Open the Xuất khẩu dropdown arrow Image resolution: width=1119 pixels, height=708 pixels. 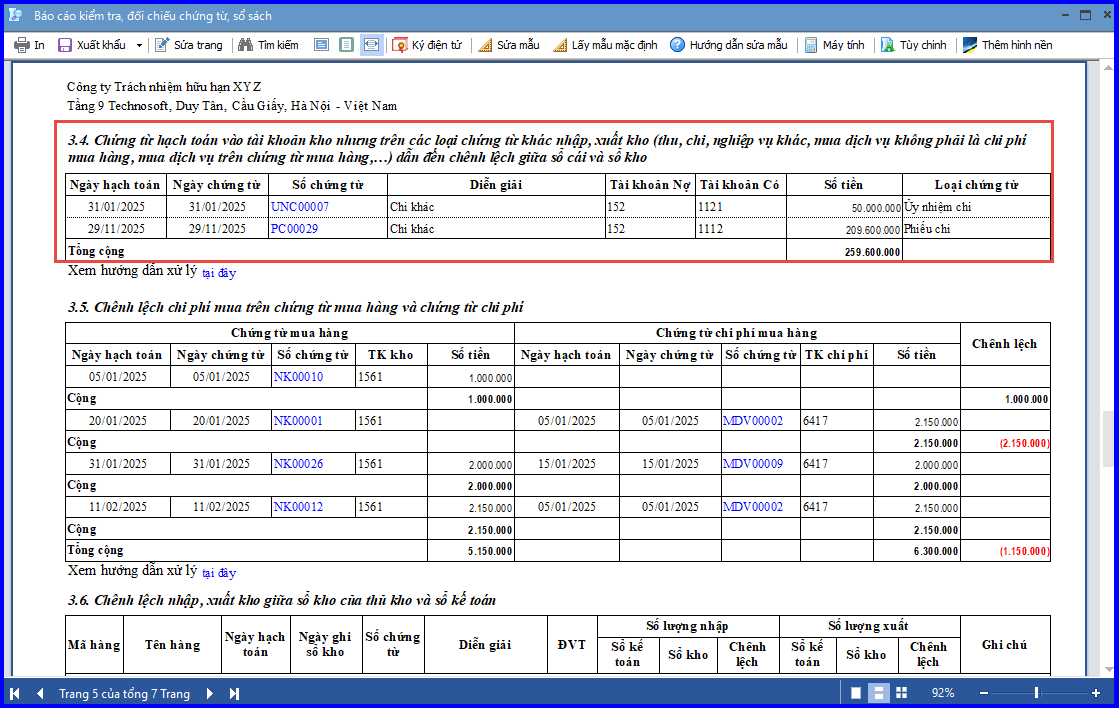tap(138, 45)
